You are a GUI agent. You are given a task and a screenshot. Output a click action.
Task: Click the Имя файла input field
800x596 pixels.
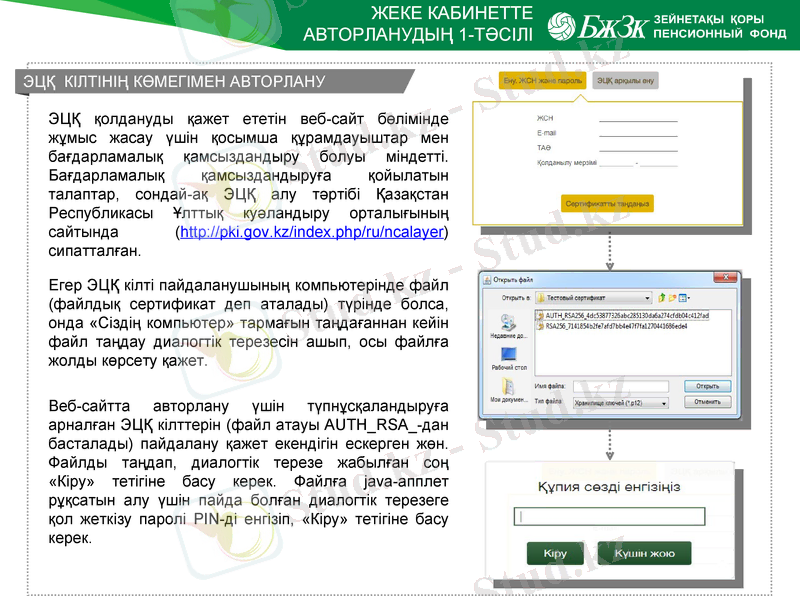point(620,385)
